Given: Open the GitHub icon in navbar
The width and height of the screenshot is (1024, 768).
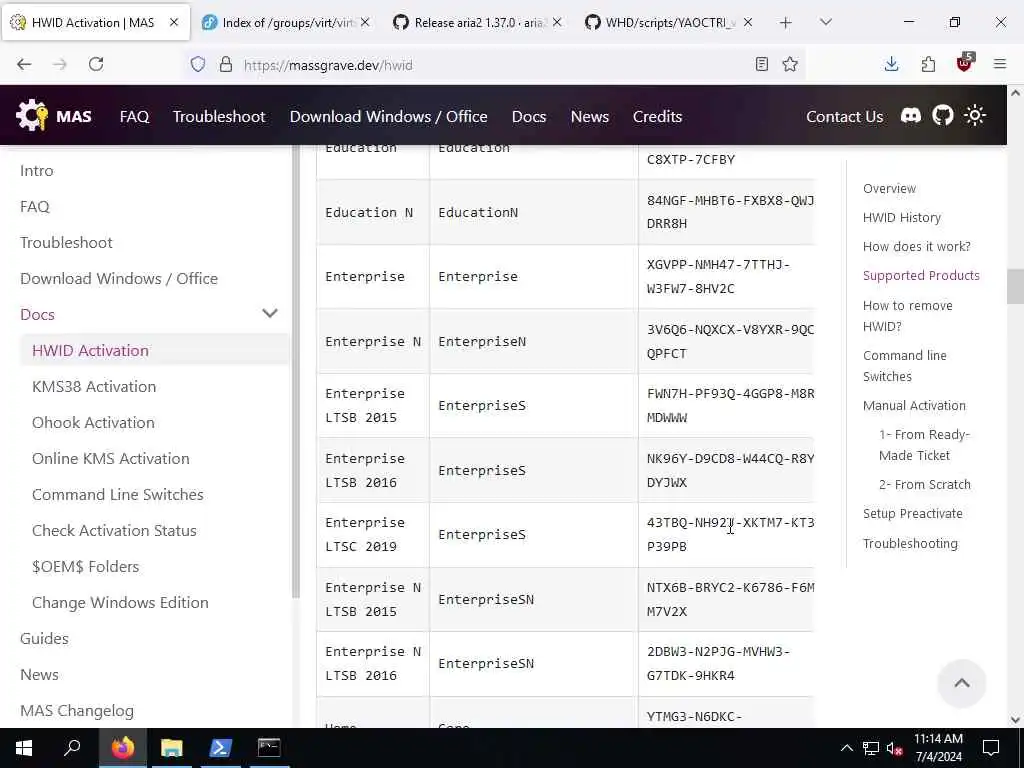Looking at the screenshot, I should click(942, 116).
